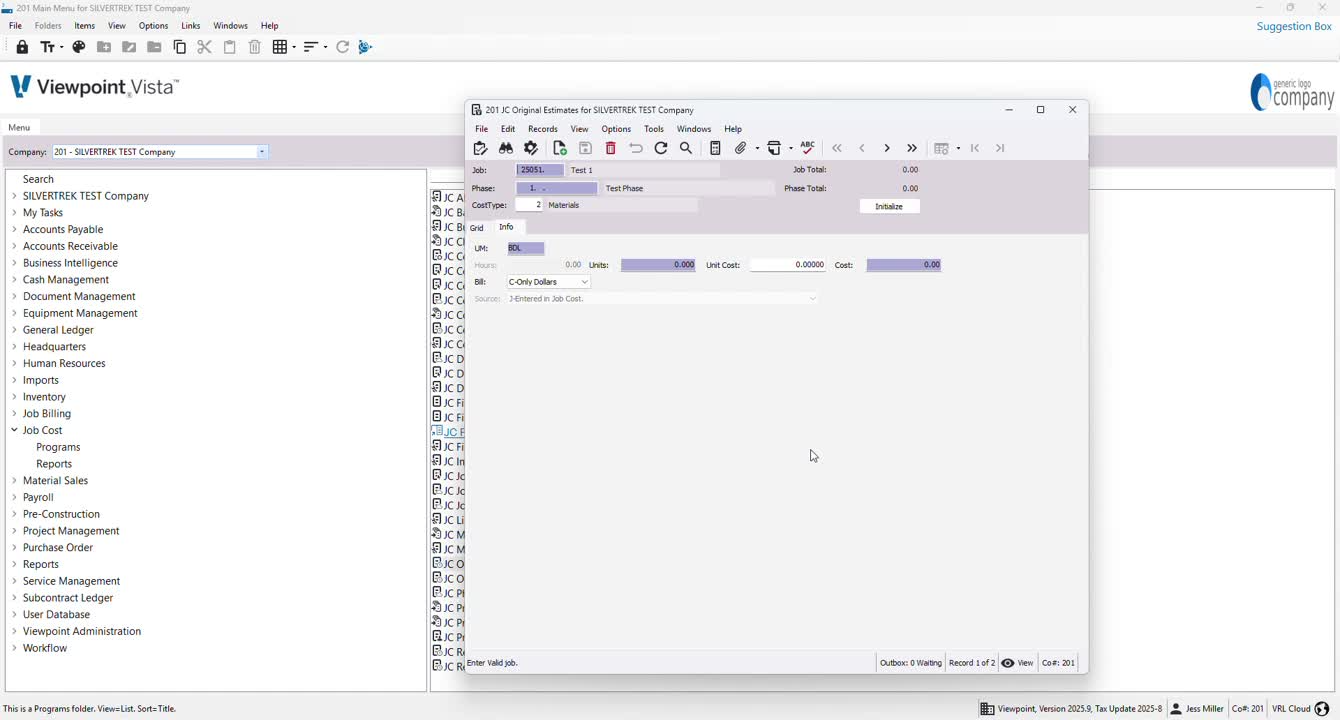
Task: Click the Unit Cost input field
Action: coord(788,265)
